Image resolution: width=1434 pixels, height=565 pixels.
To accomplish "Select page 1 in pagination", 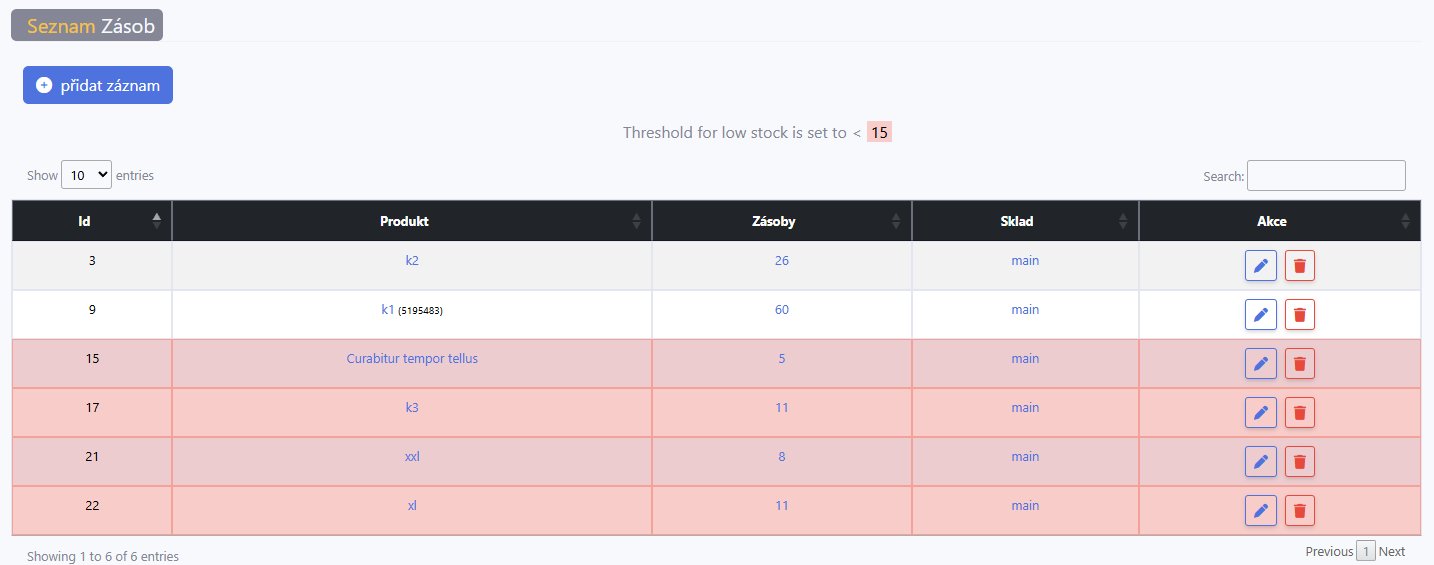I will pyautogui.click(x=1365, y=552).
